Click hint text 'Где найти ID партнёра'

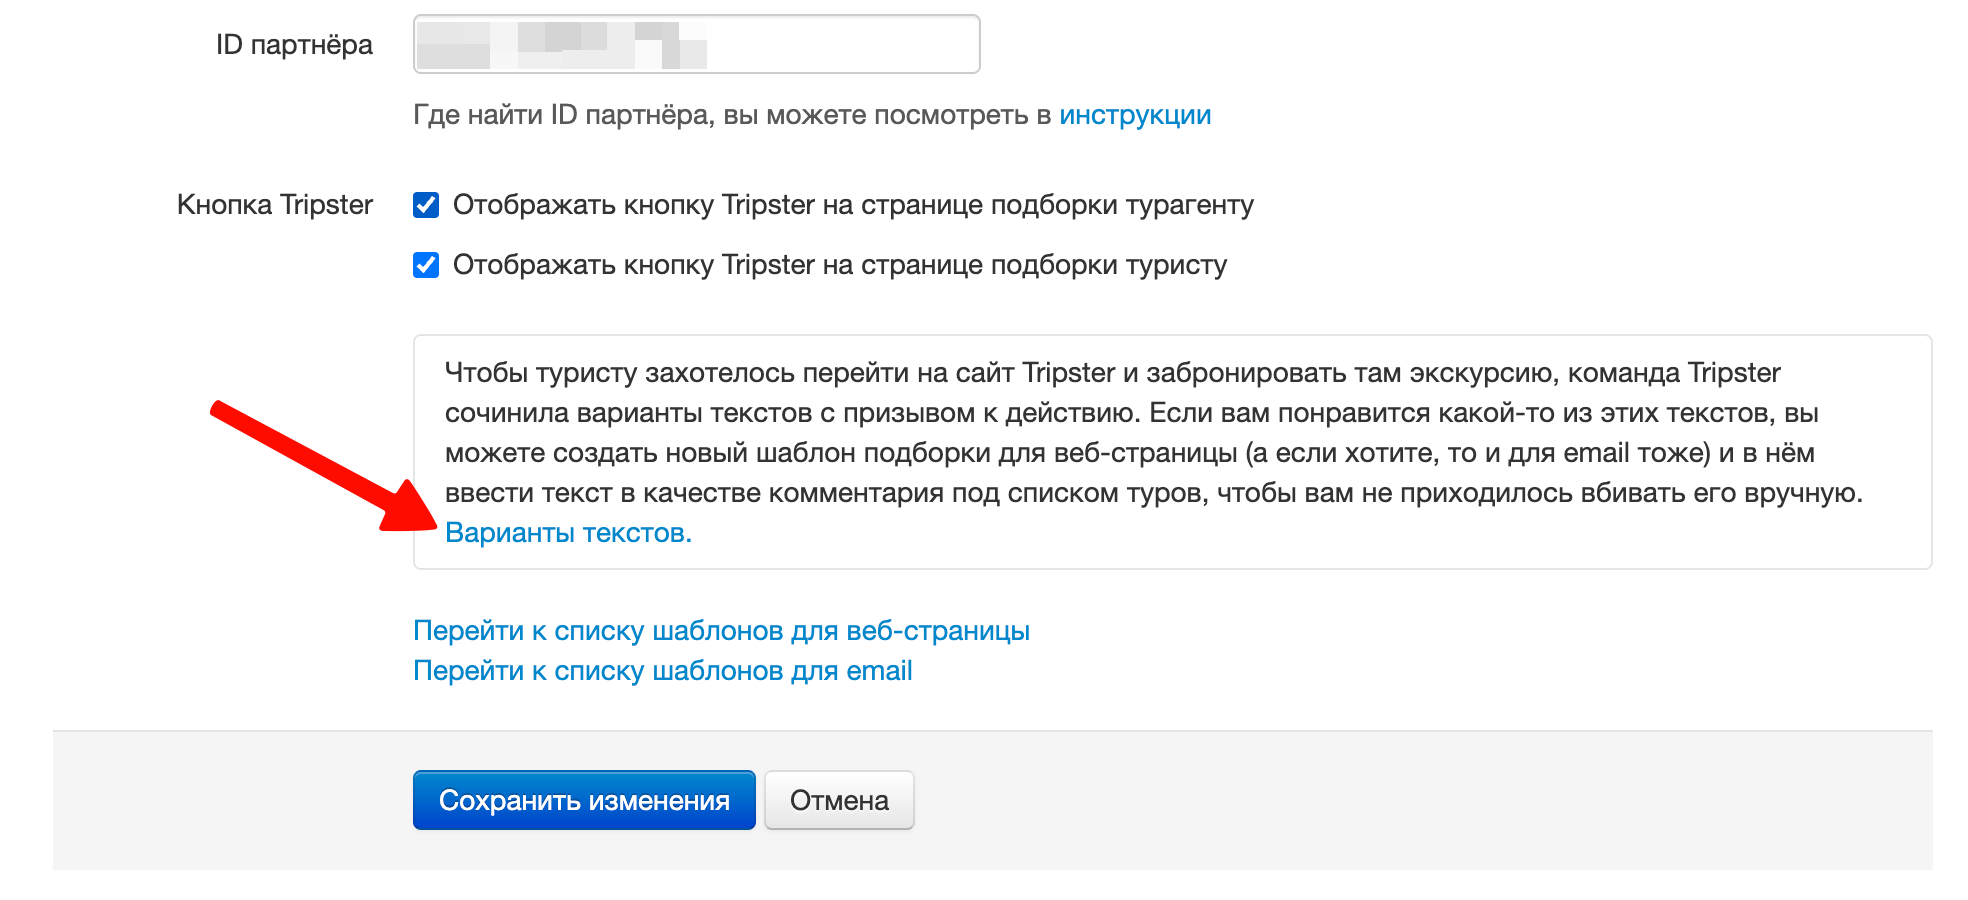[561, 115]
